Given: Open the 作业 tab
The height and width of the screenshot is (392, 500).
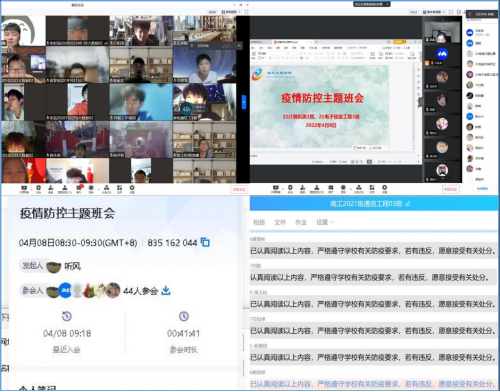Looking at the screenshot, I should point(301,222).
